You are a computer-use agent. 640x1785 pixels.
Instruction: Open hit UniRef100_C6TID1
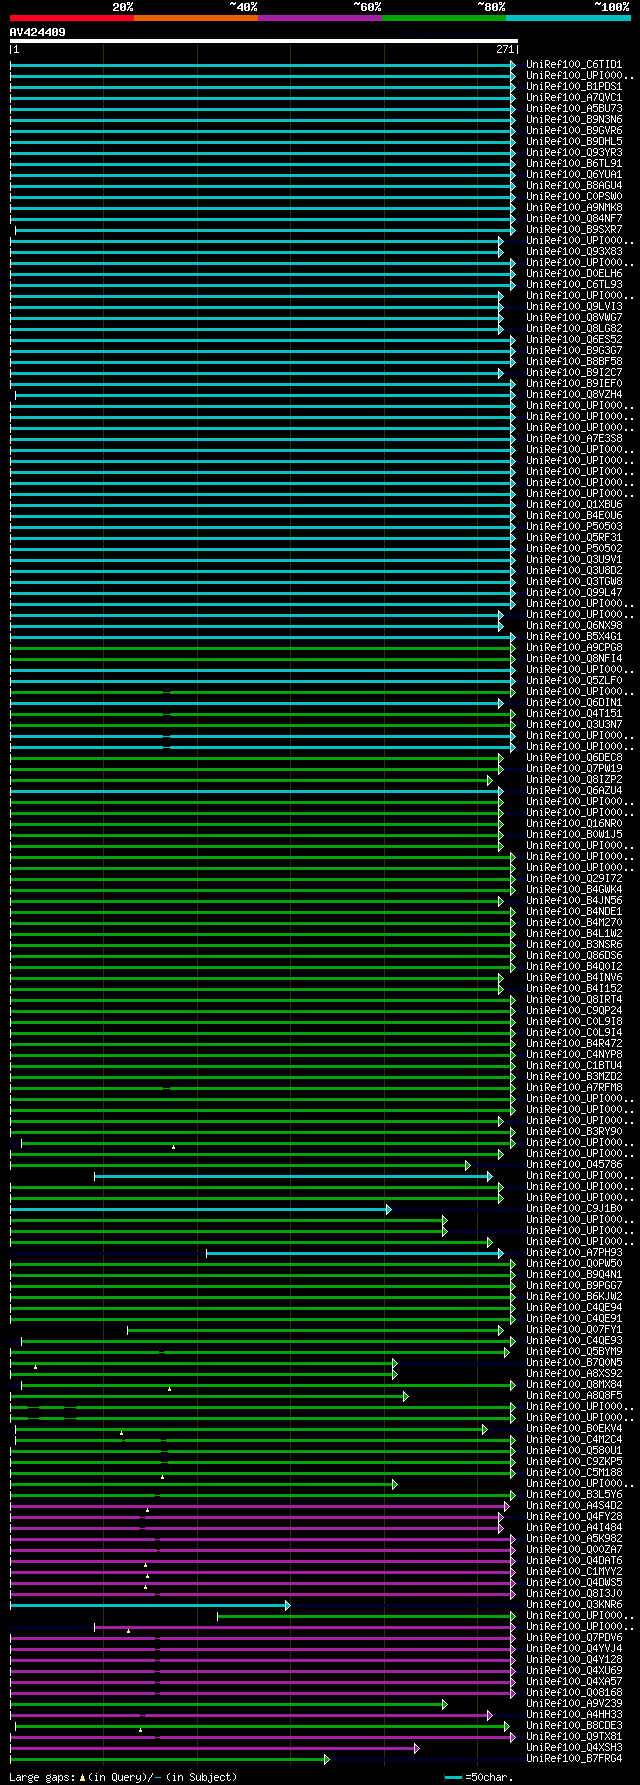(x=574, y=65)
